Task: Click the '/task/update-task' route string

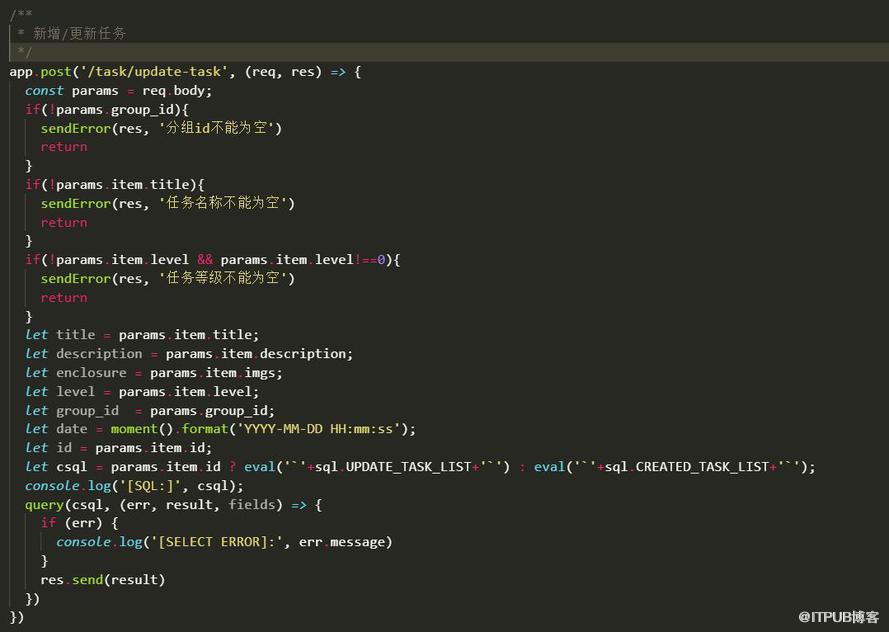Action: tap(156, 72)
